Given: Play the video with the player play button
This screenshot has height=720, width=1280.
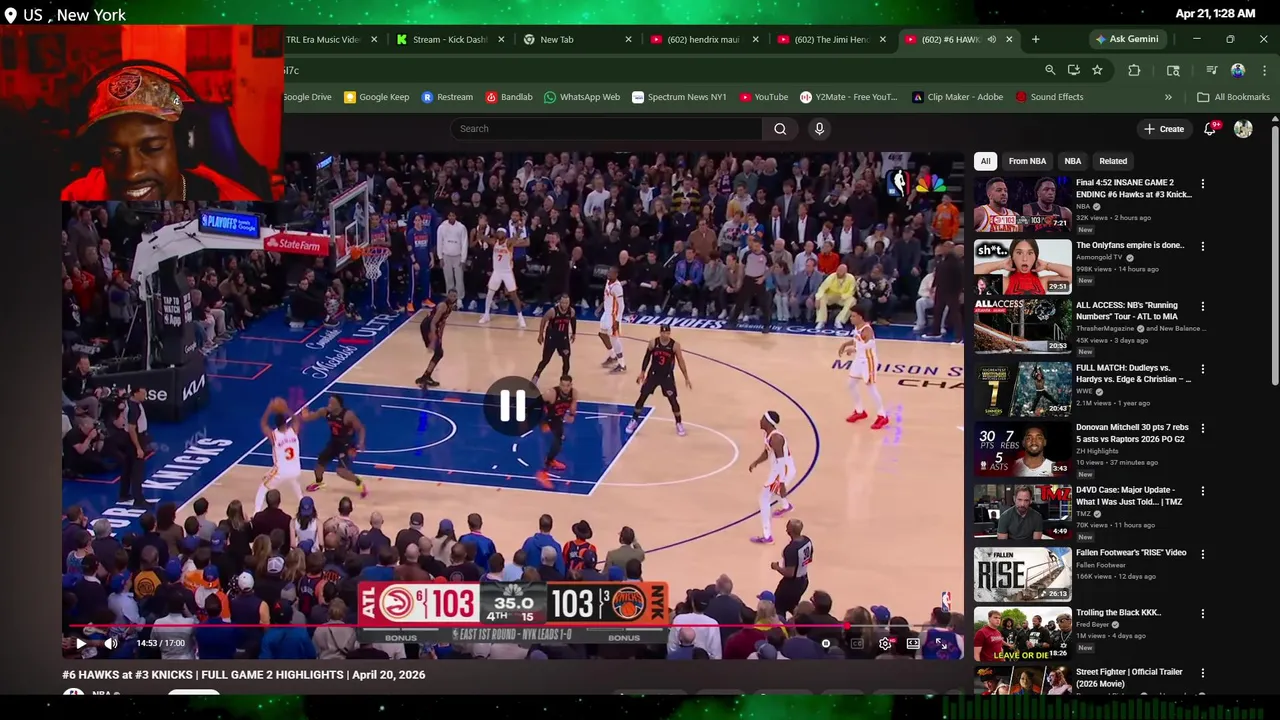Looking at the screenshot, I should point(81,643).
